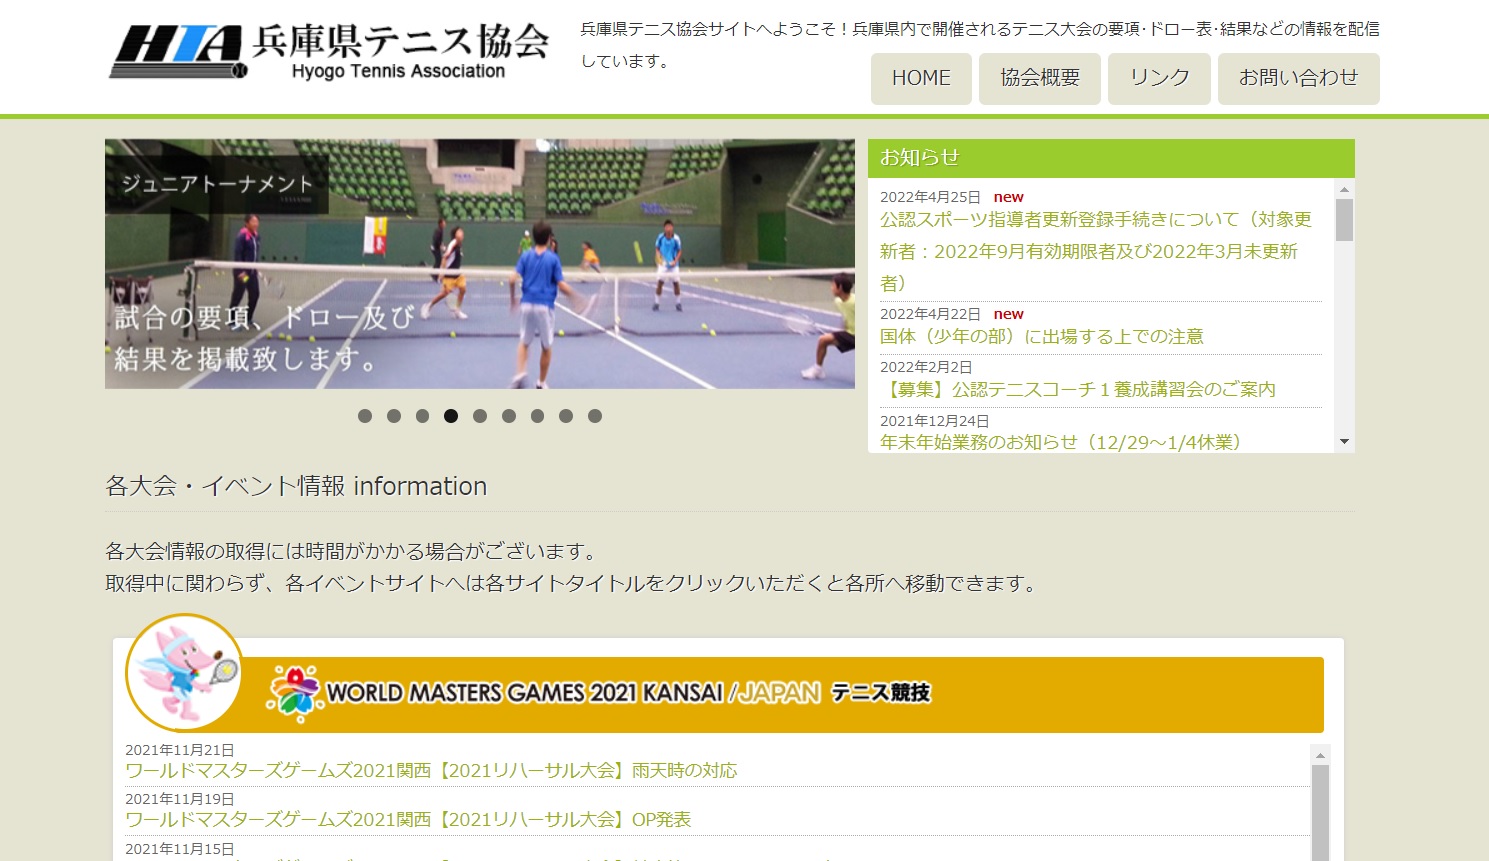Image resolution: width=1489 pixels, height=861 pixels.
Task: Click the お知らせ panel header
Action: click(x=1111, y=158)
